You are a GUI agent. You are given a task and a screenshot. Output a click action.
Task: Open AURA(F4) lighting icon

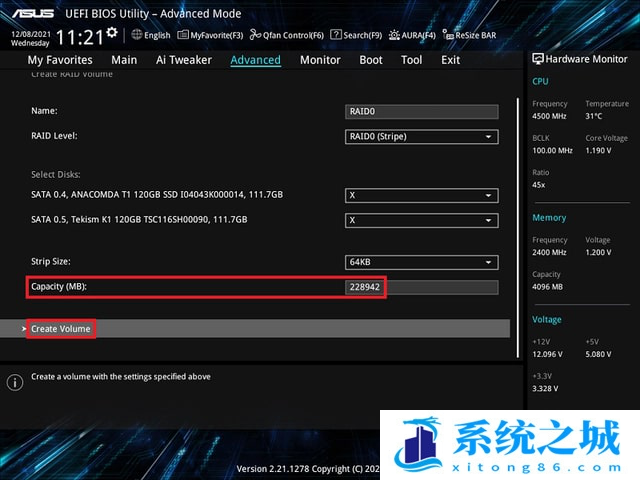click(x=394, y=35)
